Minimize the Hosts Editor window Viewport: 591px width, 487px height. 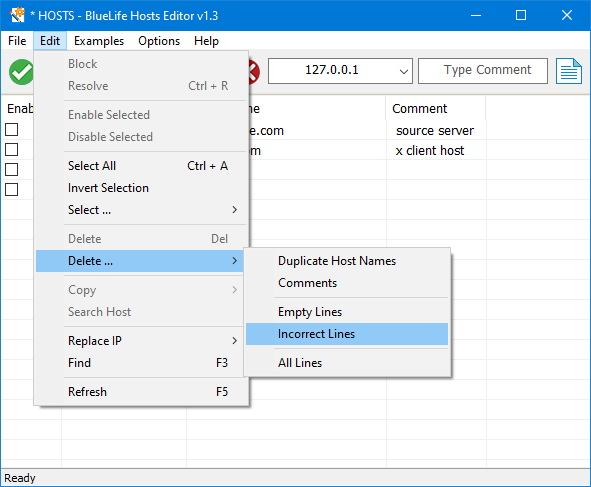(476, 15)
